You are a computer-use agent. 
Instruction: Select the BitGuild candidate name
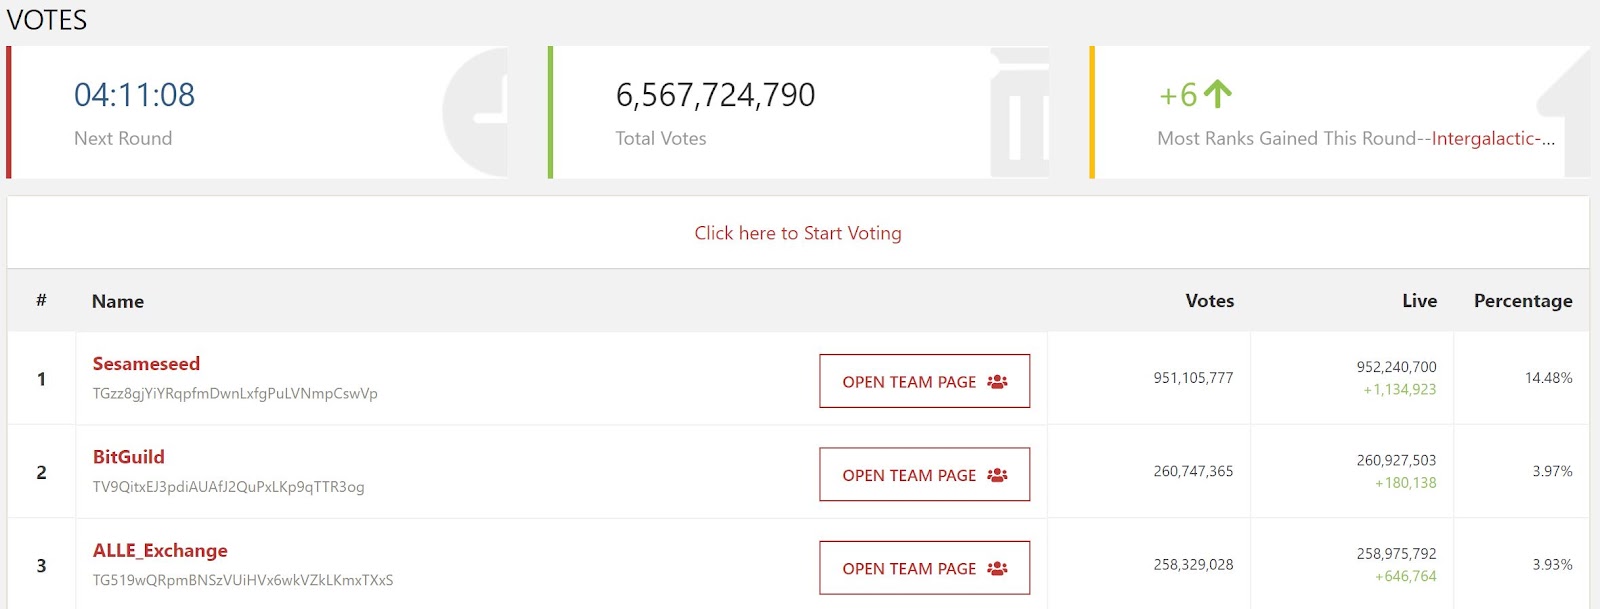[129, 457]
